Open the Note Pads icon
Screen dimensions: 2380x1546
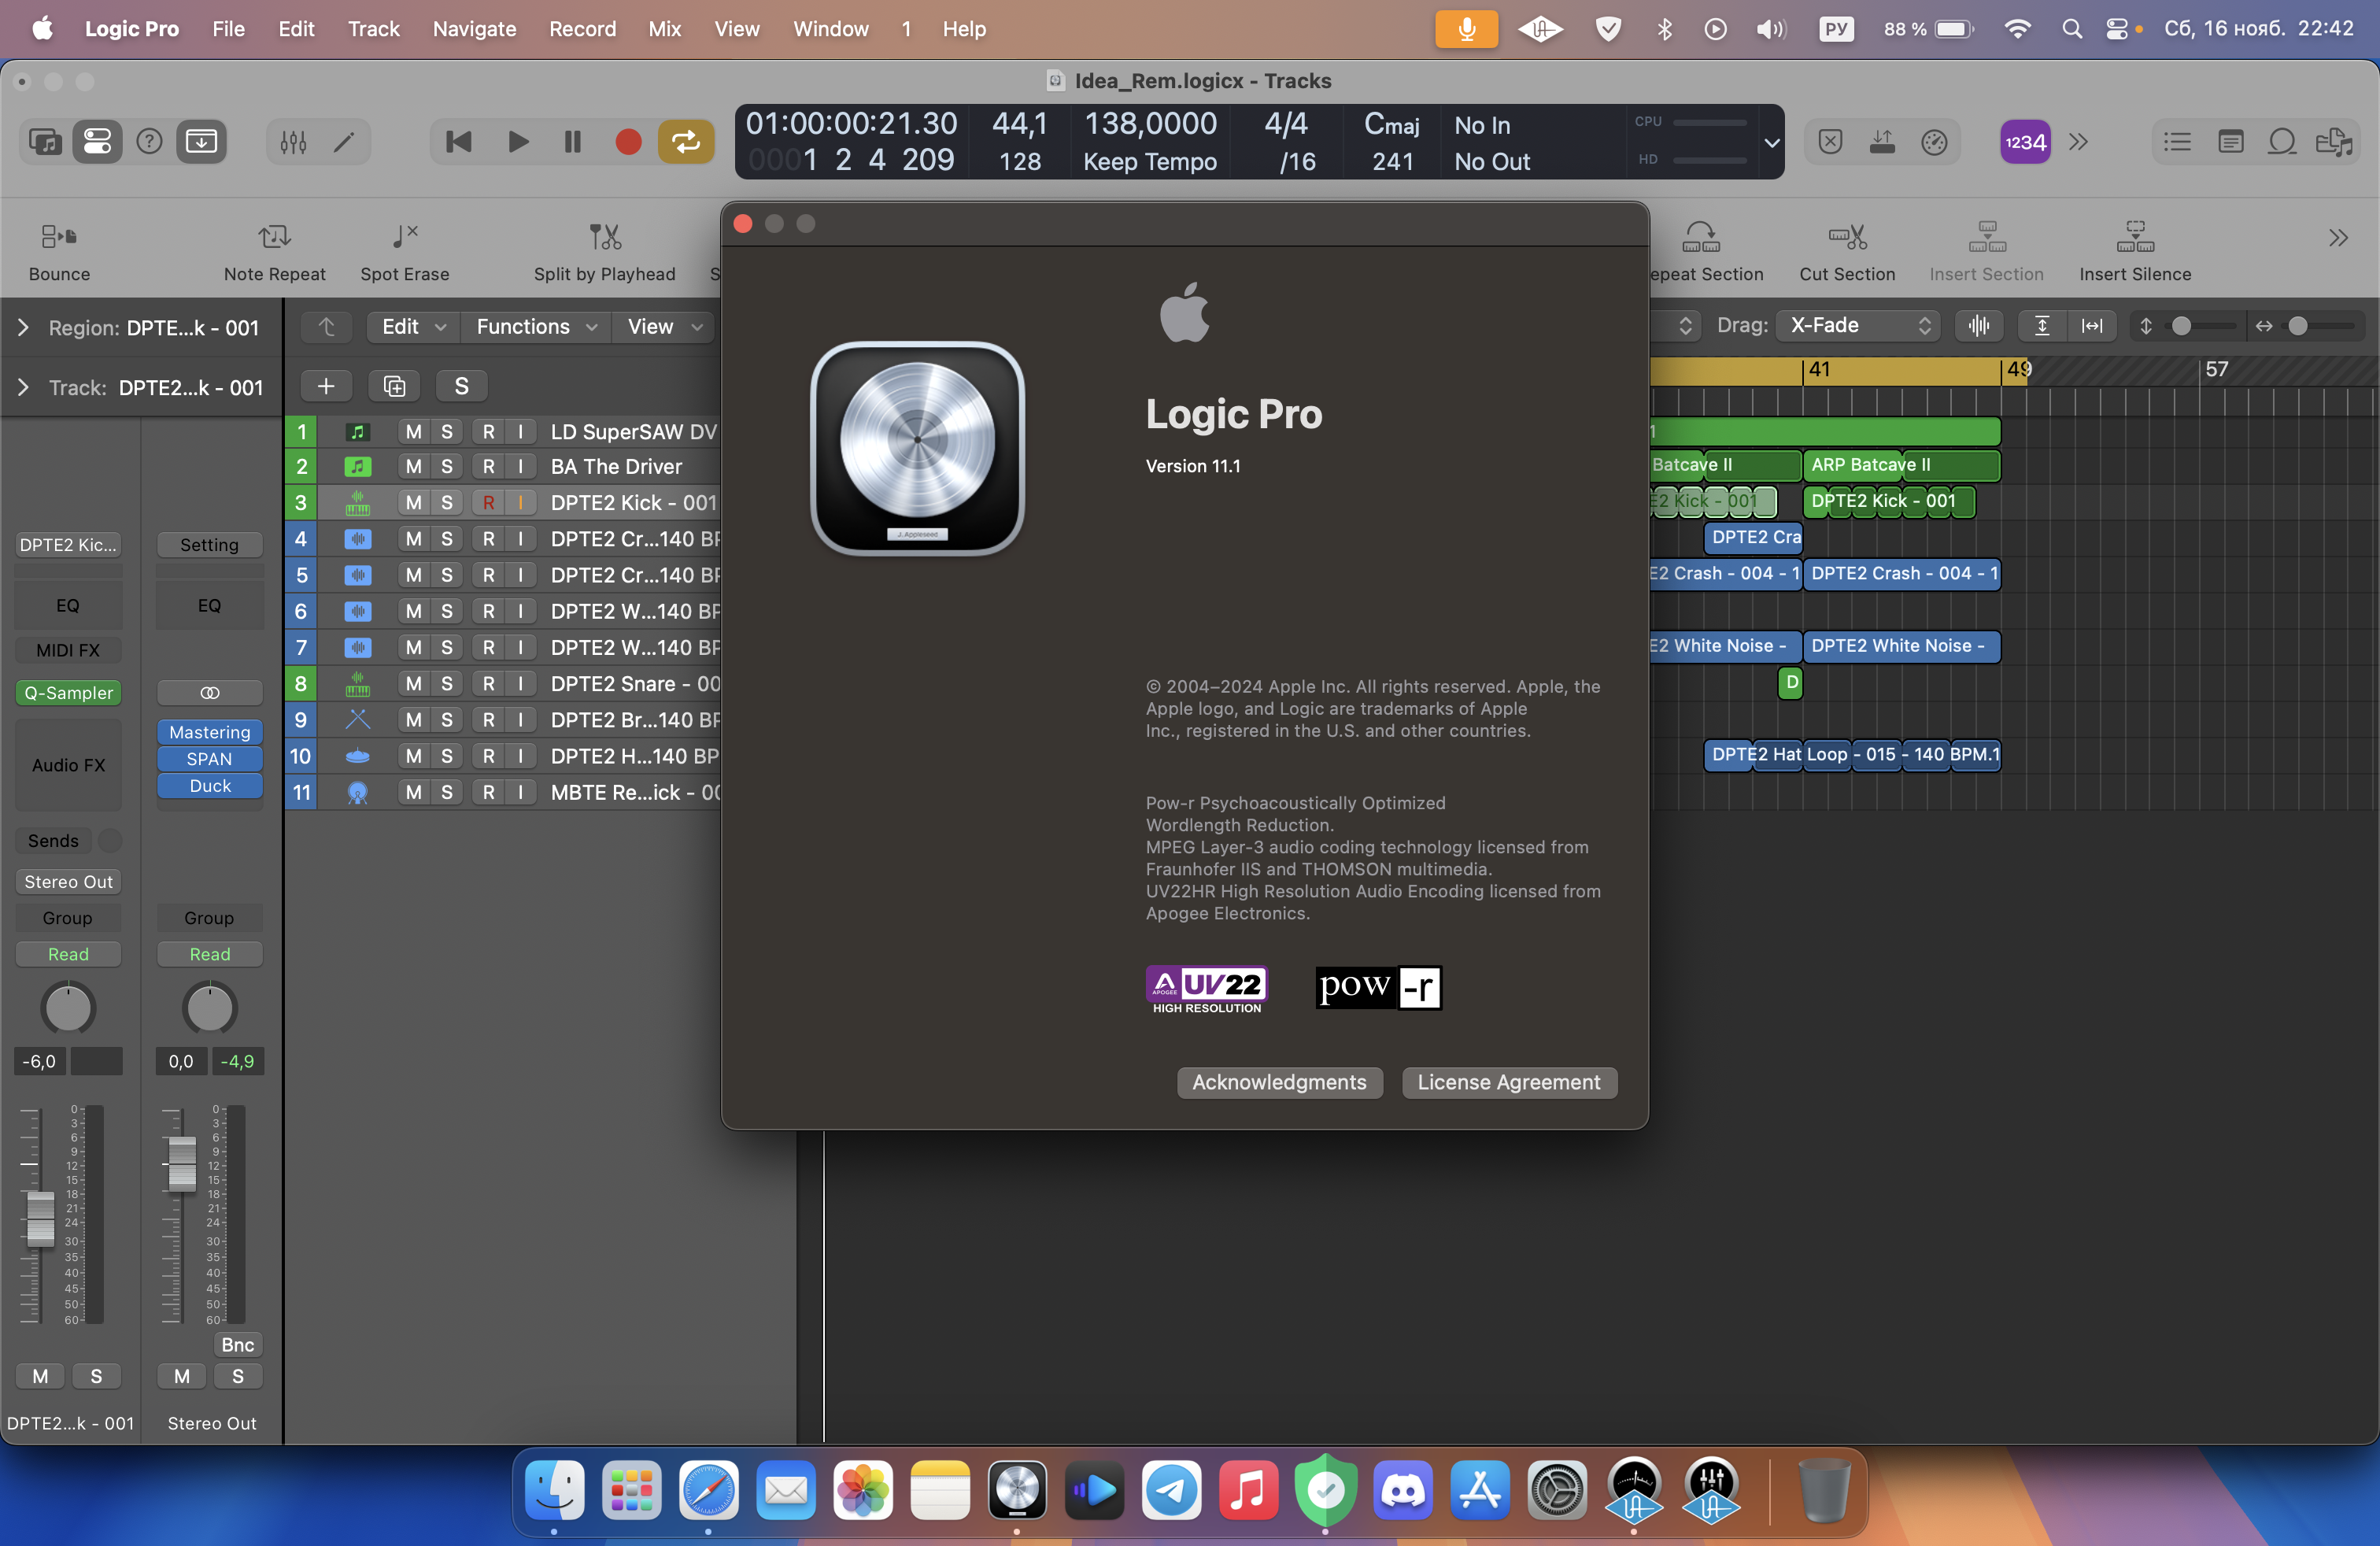point(2230,142)
